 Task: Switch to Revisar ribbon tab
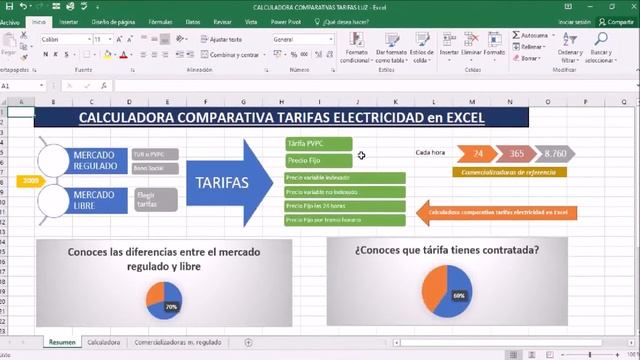(222, 22)
